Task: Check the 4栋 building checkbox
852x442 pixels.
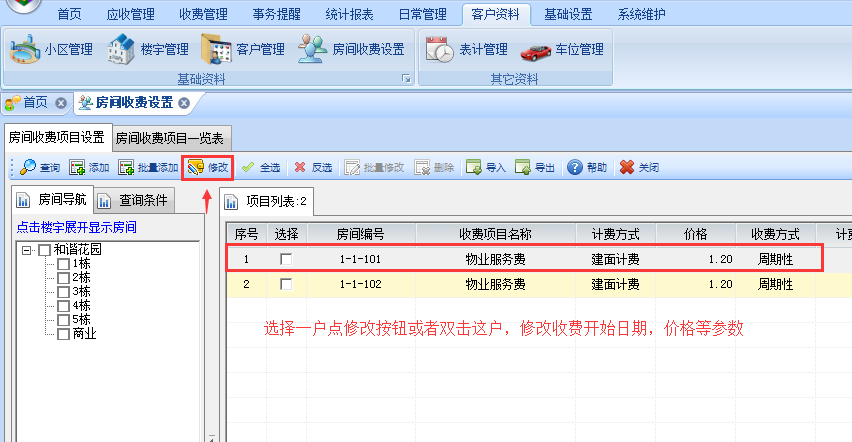Action: (63, 306)
